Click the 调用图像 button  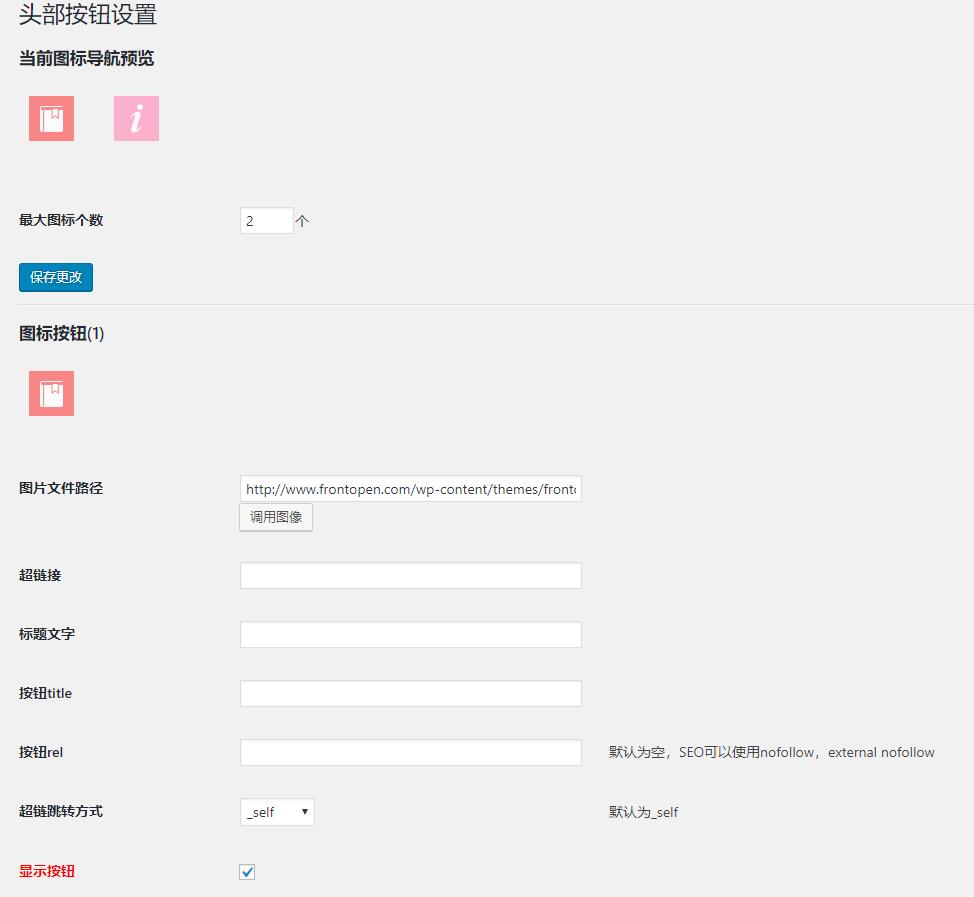coord(276,517)
